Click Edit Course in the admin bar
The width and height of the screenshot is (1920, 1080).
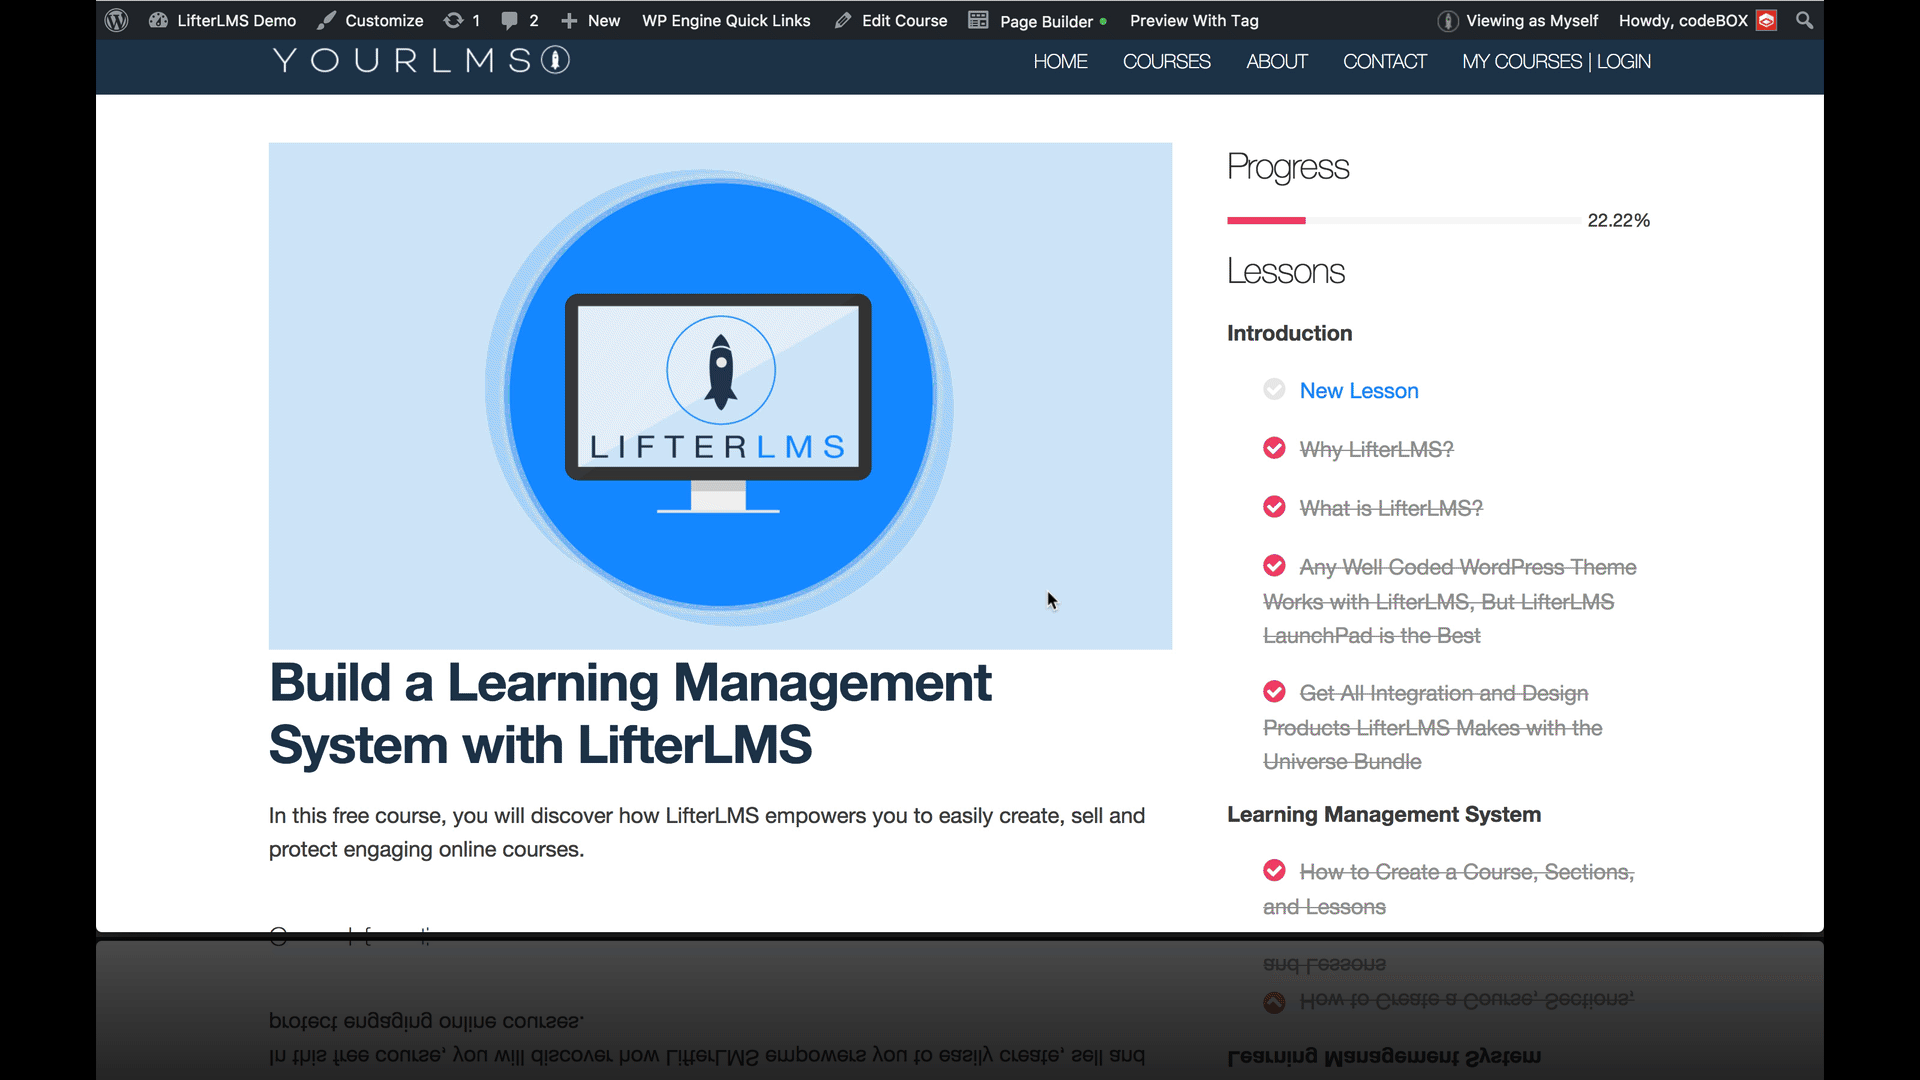(904, 20)
